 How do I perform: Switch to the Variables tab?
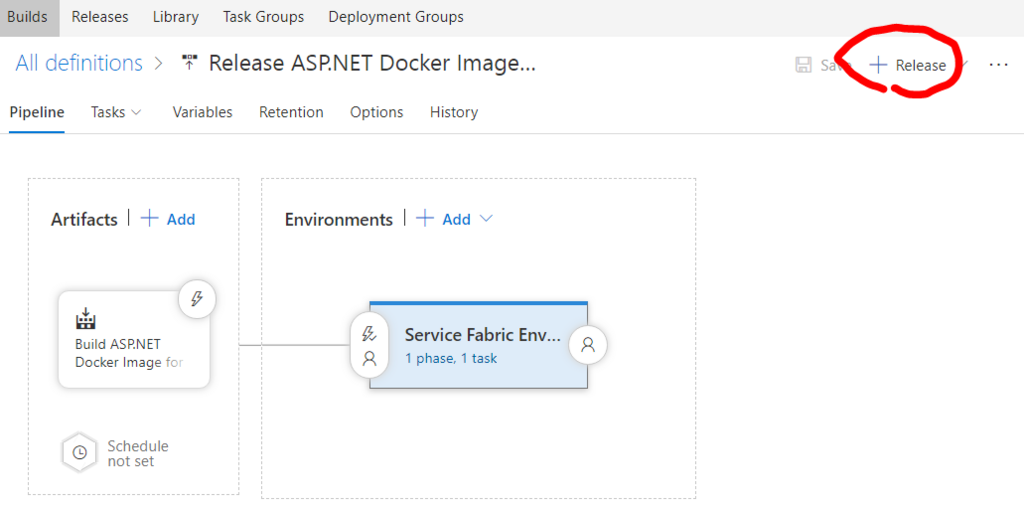(x=202, y=112)
